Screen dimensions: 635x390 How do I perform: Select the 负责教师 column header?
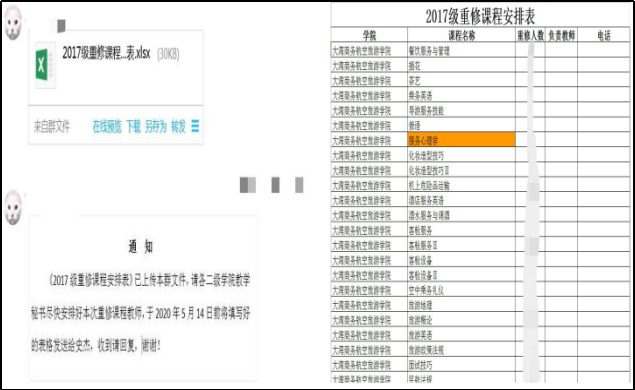coord(561,35)
